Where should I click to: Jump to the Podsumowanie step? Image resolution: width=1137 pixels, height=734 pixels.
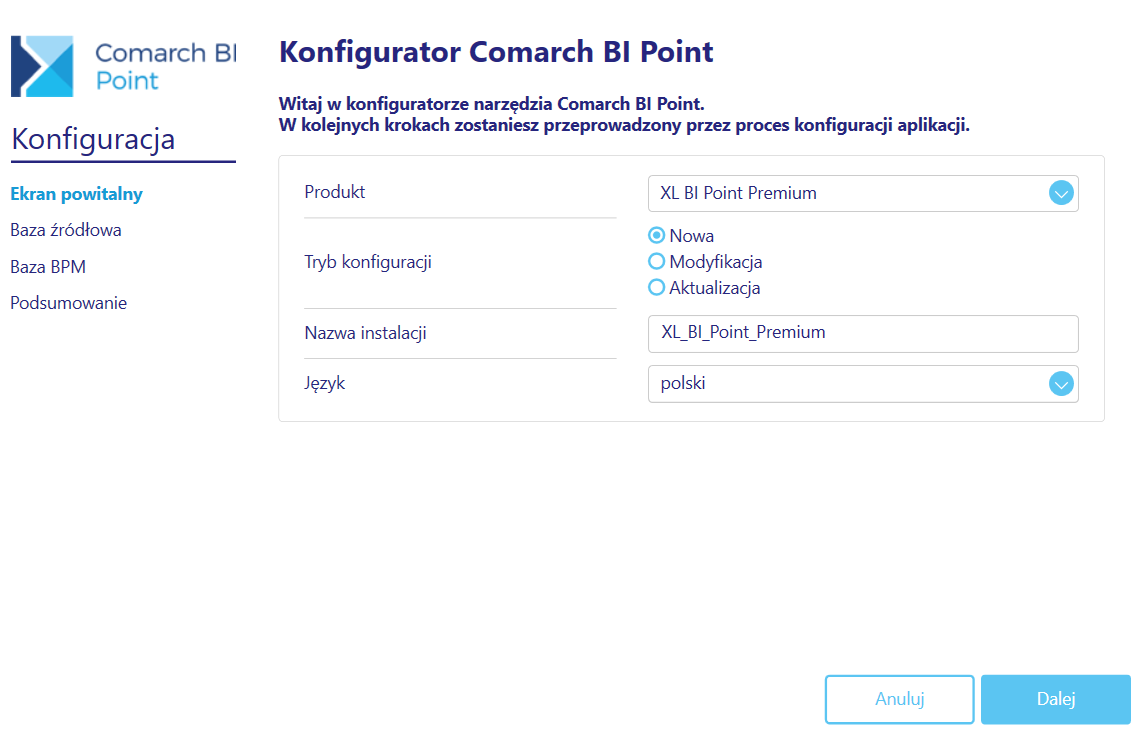[68, 303]
